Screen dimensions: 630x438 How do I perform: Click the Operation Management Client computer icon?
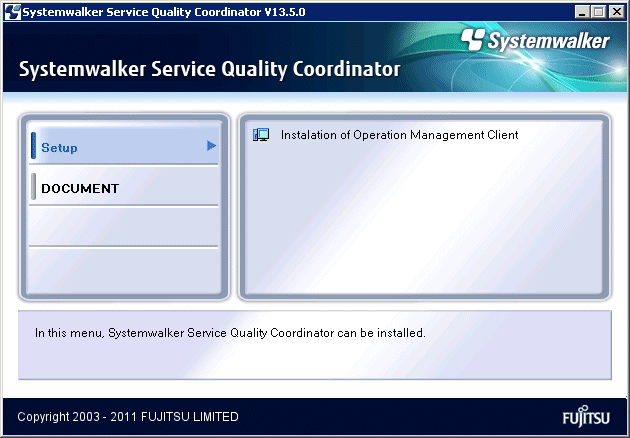coord(261,135)
